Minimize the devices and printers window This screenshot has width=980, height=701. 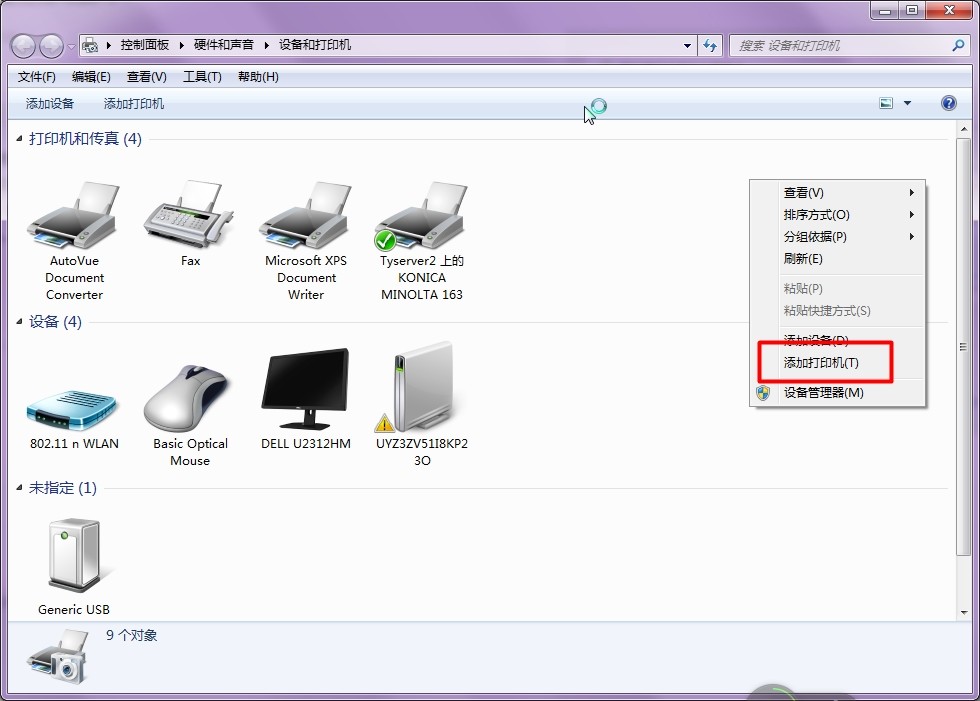pos(886,10)
